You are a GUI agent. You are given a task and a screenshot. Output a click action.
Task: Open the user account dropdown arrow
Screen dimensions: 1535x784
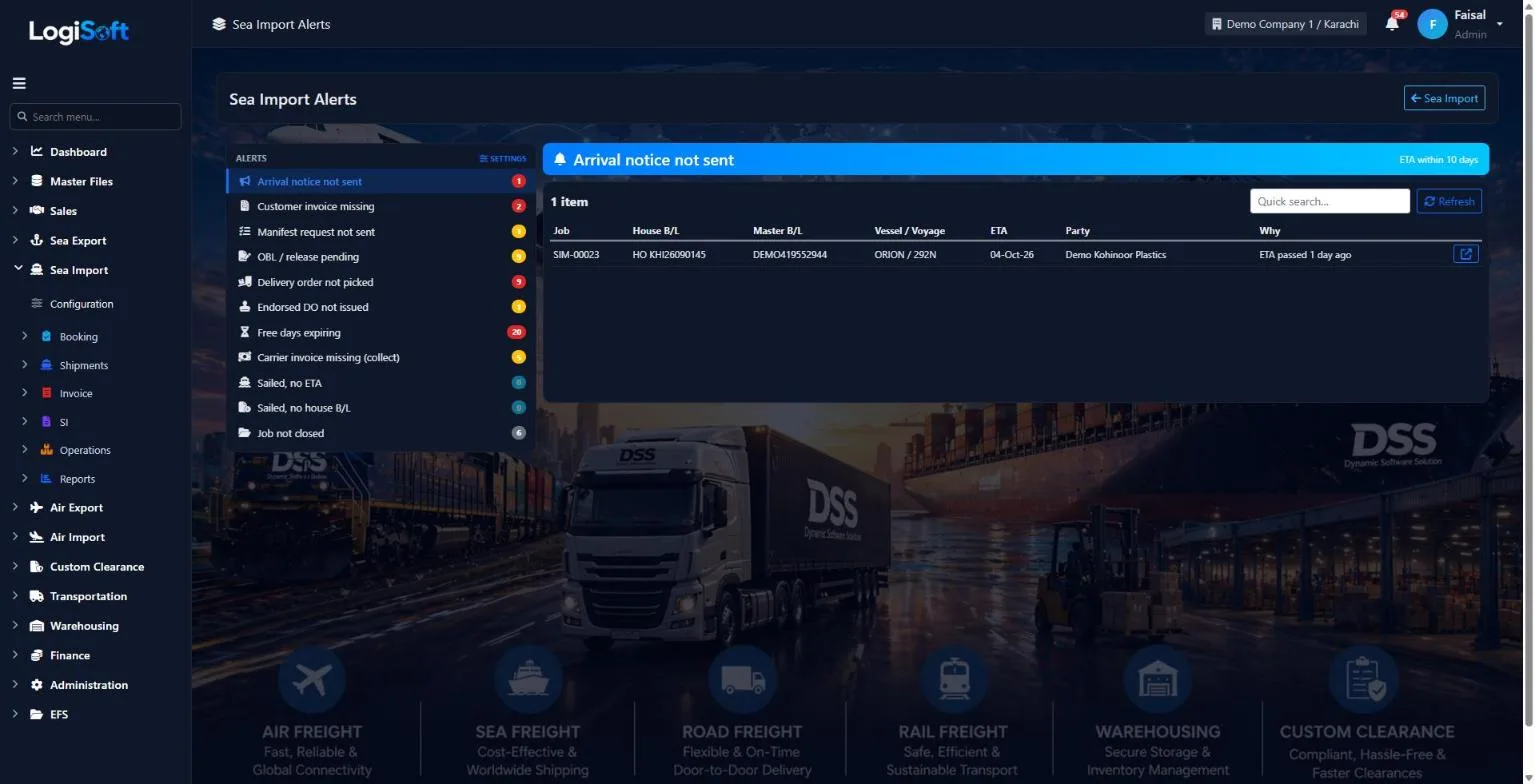[1500, 24]
